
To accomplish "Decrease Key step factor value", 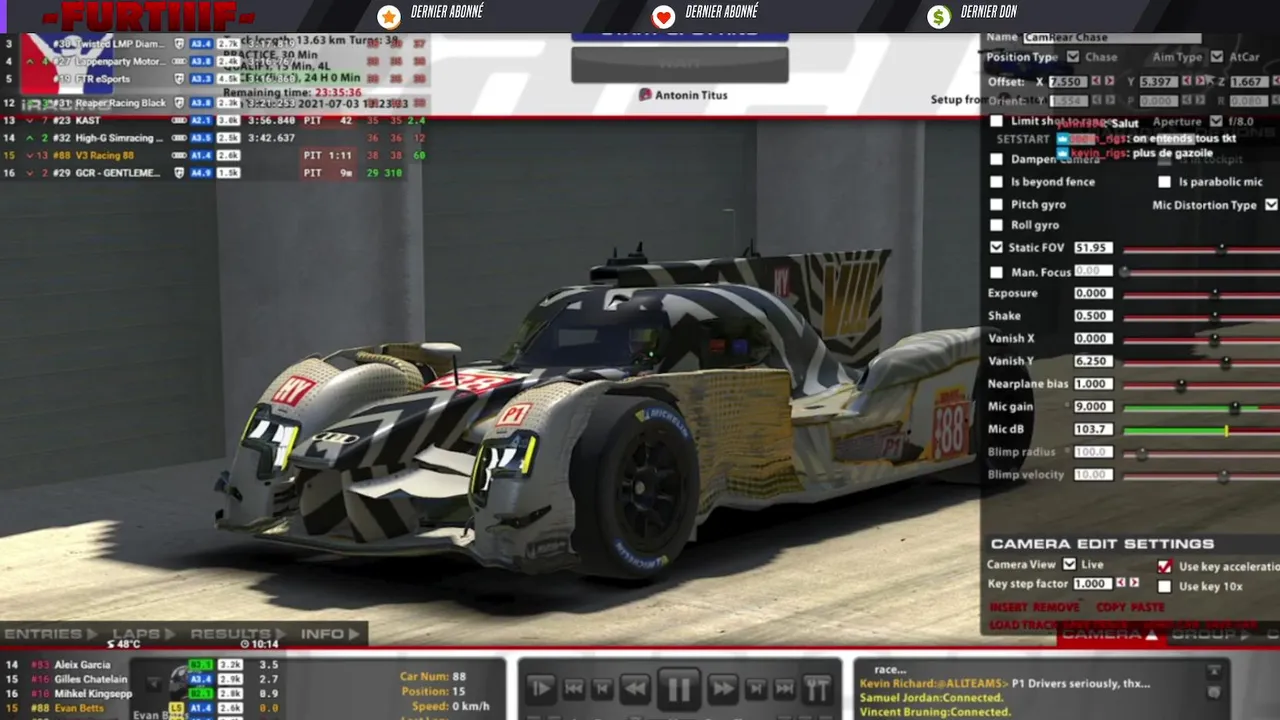I will pyautogui.click(x=1121, y=582).
